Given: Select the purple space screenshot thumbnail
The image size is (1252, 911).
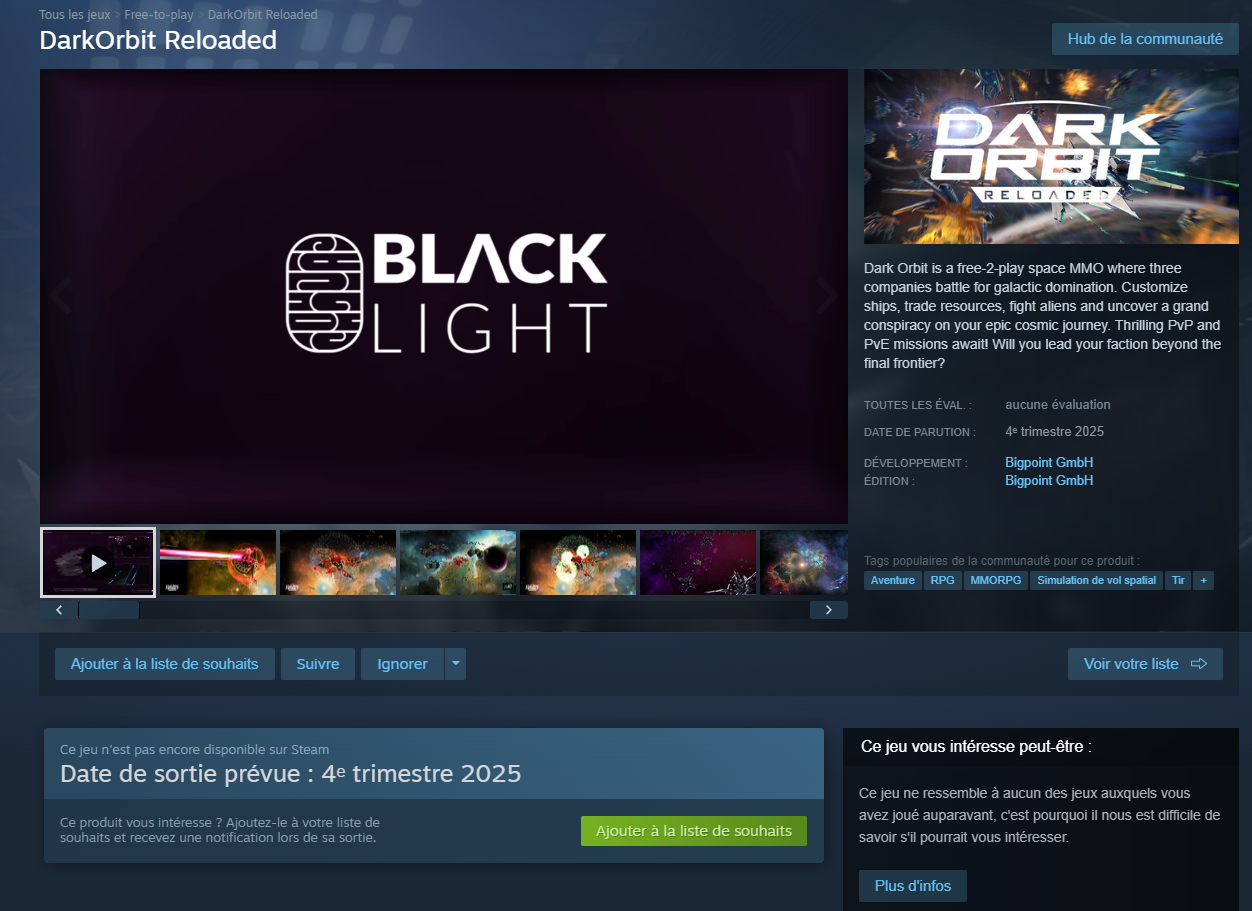Looking at the screenshot, I should pos(698,562).
